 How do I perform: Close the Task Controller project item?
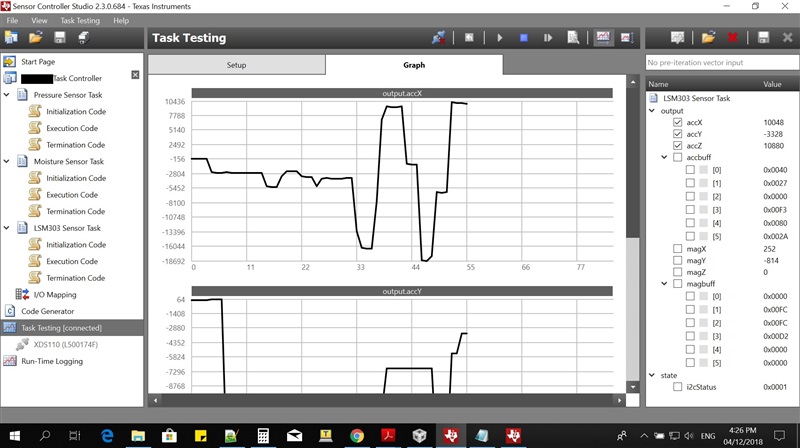click(x=135, y=75)
